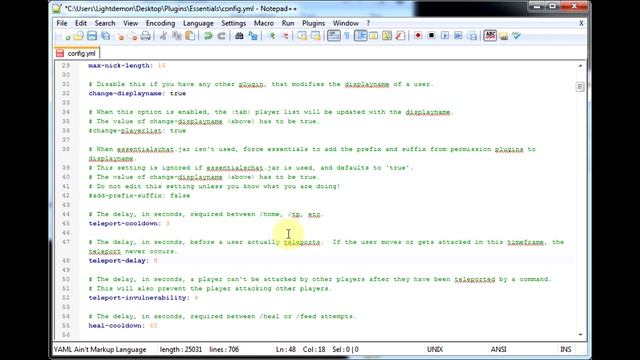Print the document using the printer icon
Image resolution: width=640 pixels, height=360 pixels.
[146, 36]
